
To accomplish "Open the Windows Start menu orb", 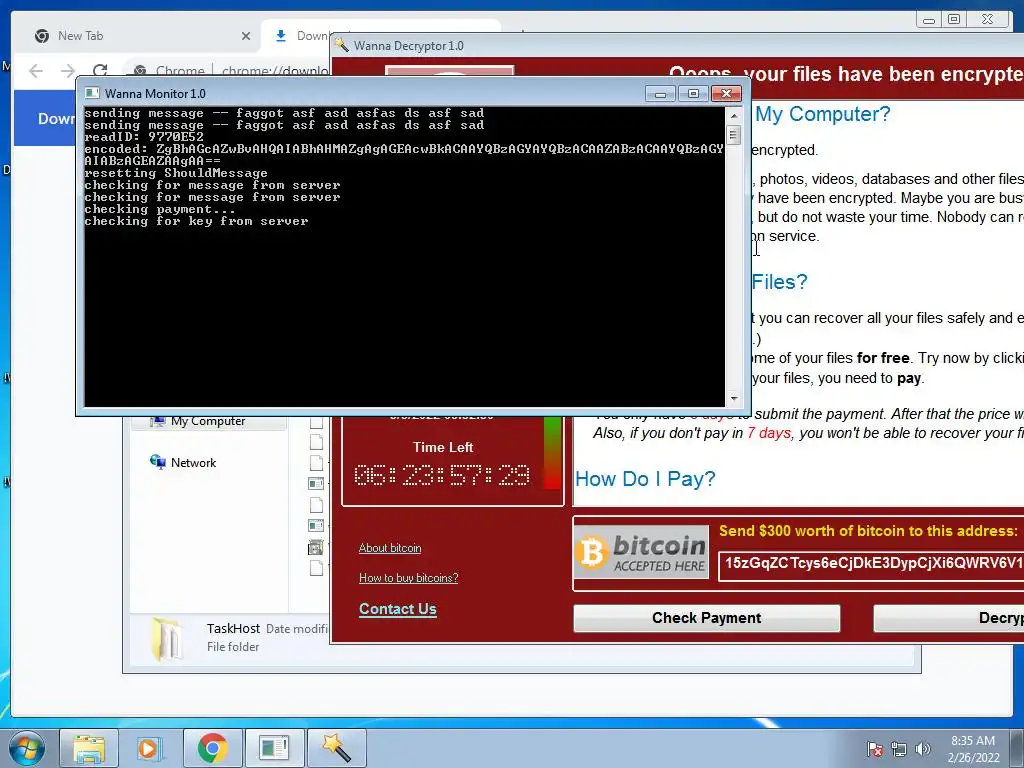I will point(26,748).
